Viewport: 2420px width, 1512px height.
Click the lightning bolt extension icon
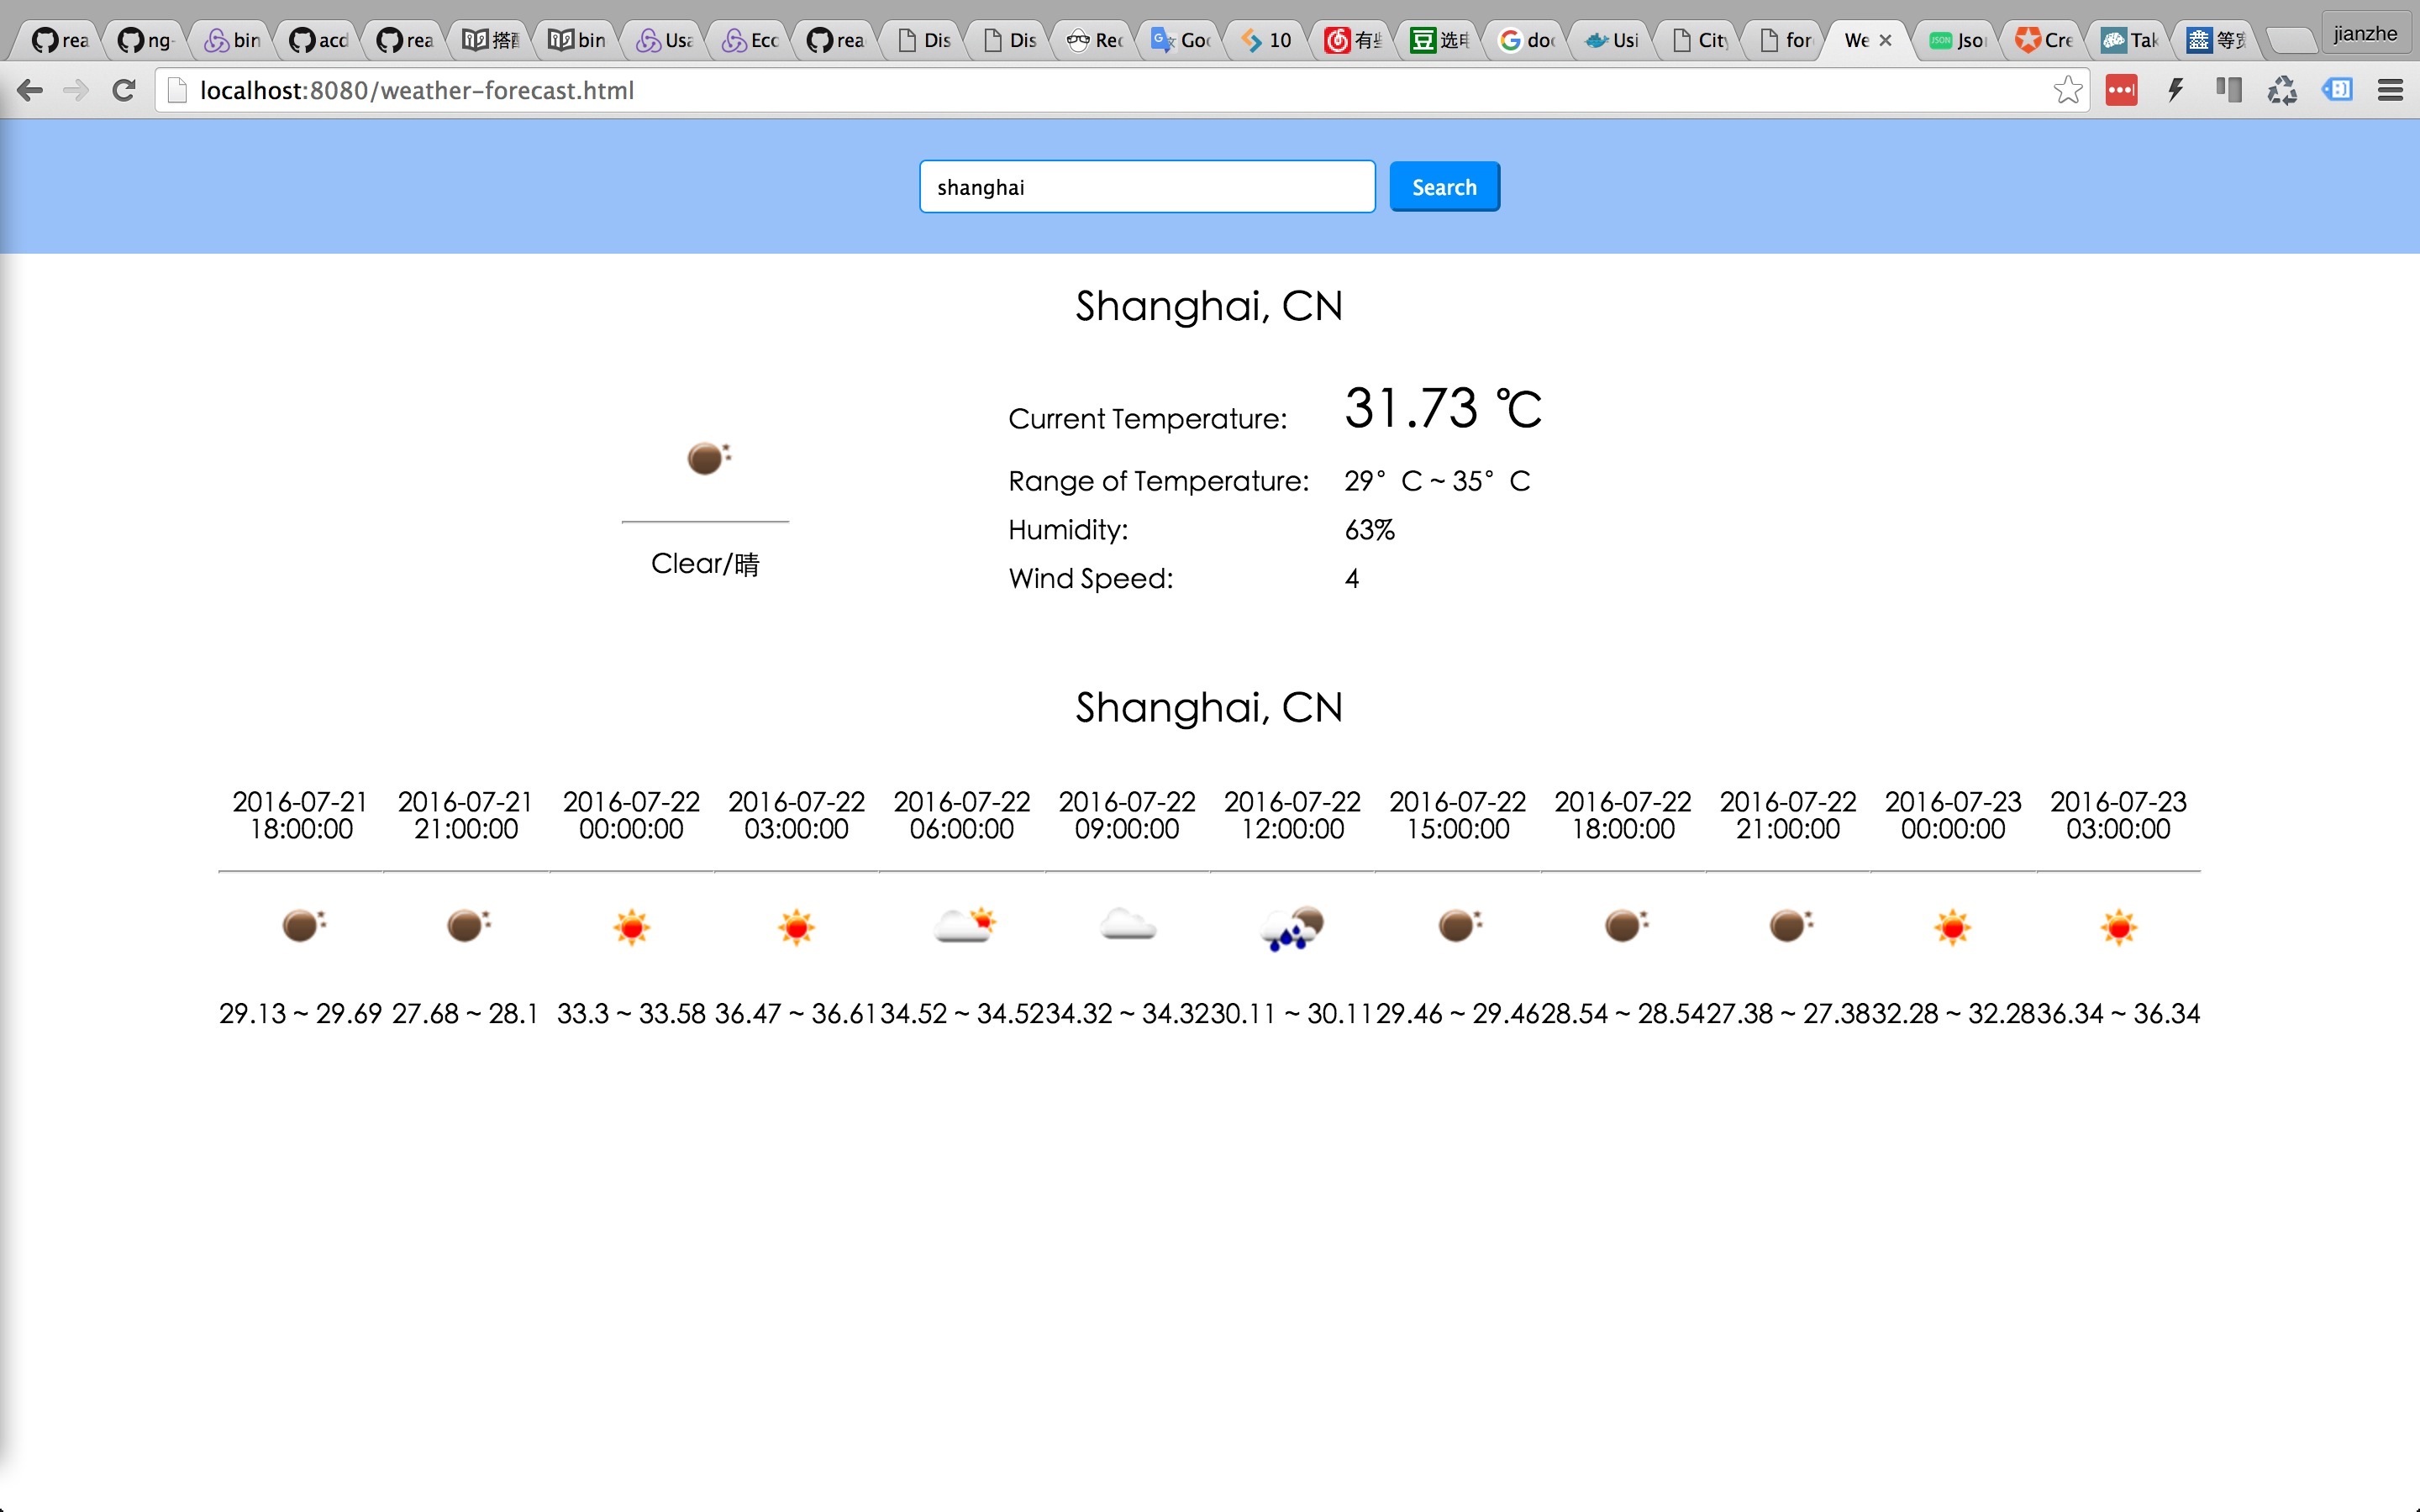tap(2175, 91)
